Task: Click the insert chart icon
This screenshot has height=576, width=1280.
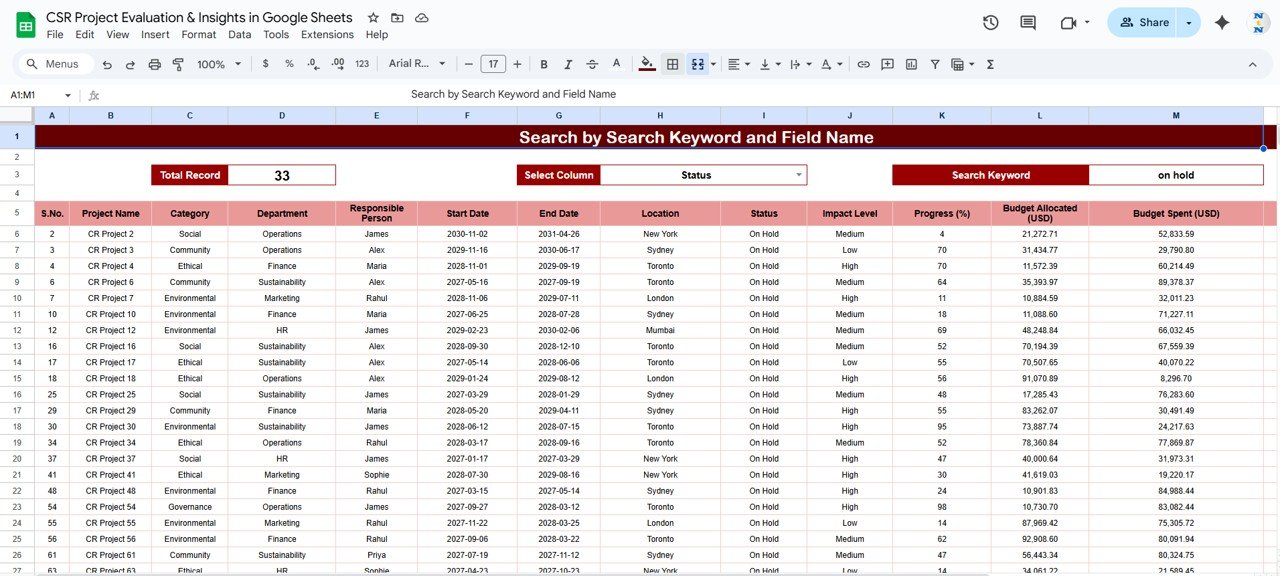Action: (911, 64)
